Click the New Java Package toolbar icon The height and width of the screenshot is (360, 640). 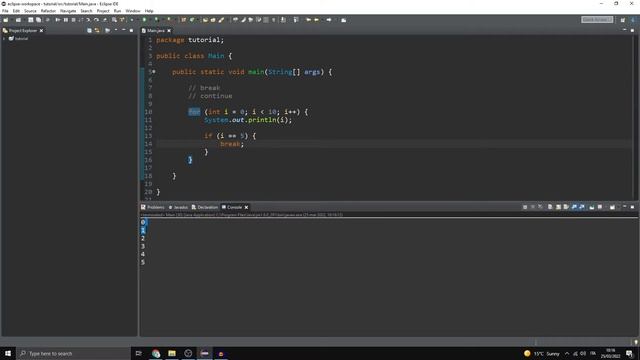(x=184, y=20)
